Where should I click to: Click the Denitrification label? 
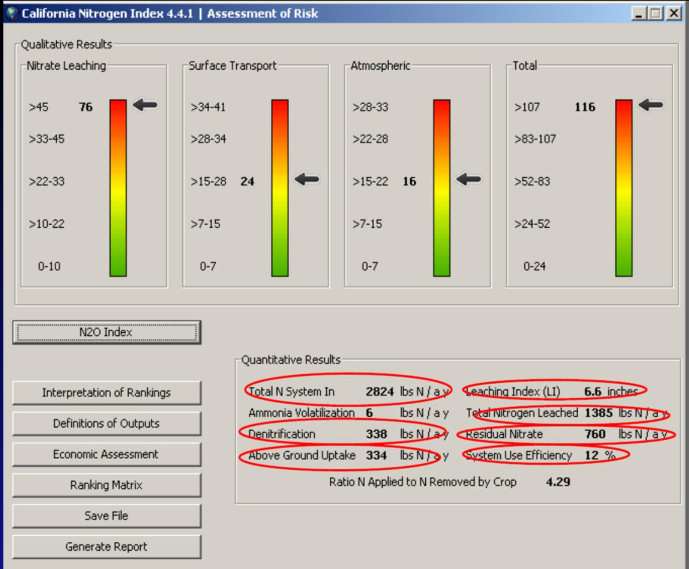click(282, 434)
